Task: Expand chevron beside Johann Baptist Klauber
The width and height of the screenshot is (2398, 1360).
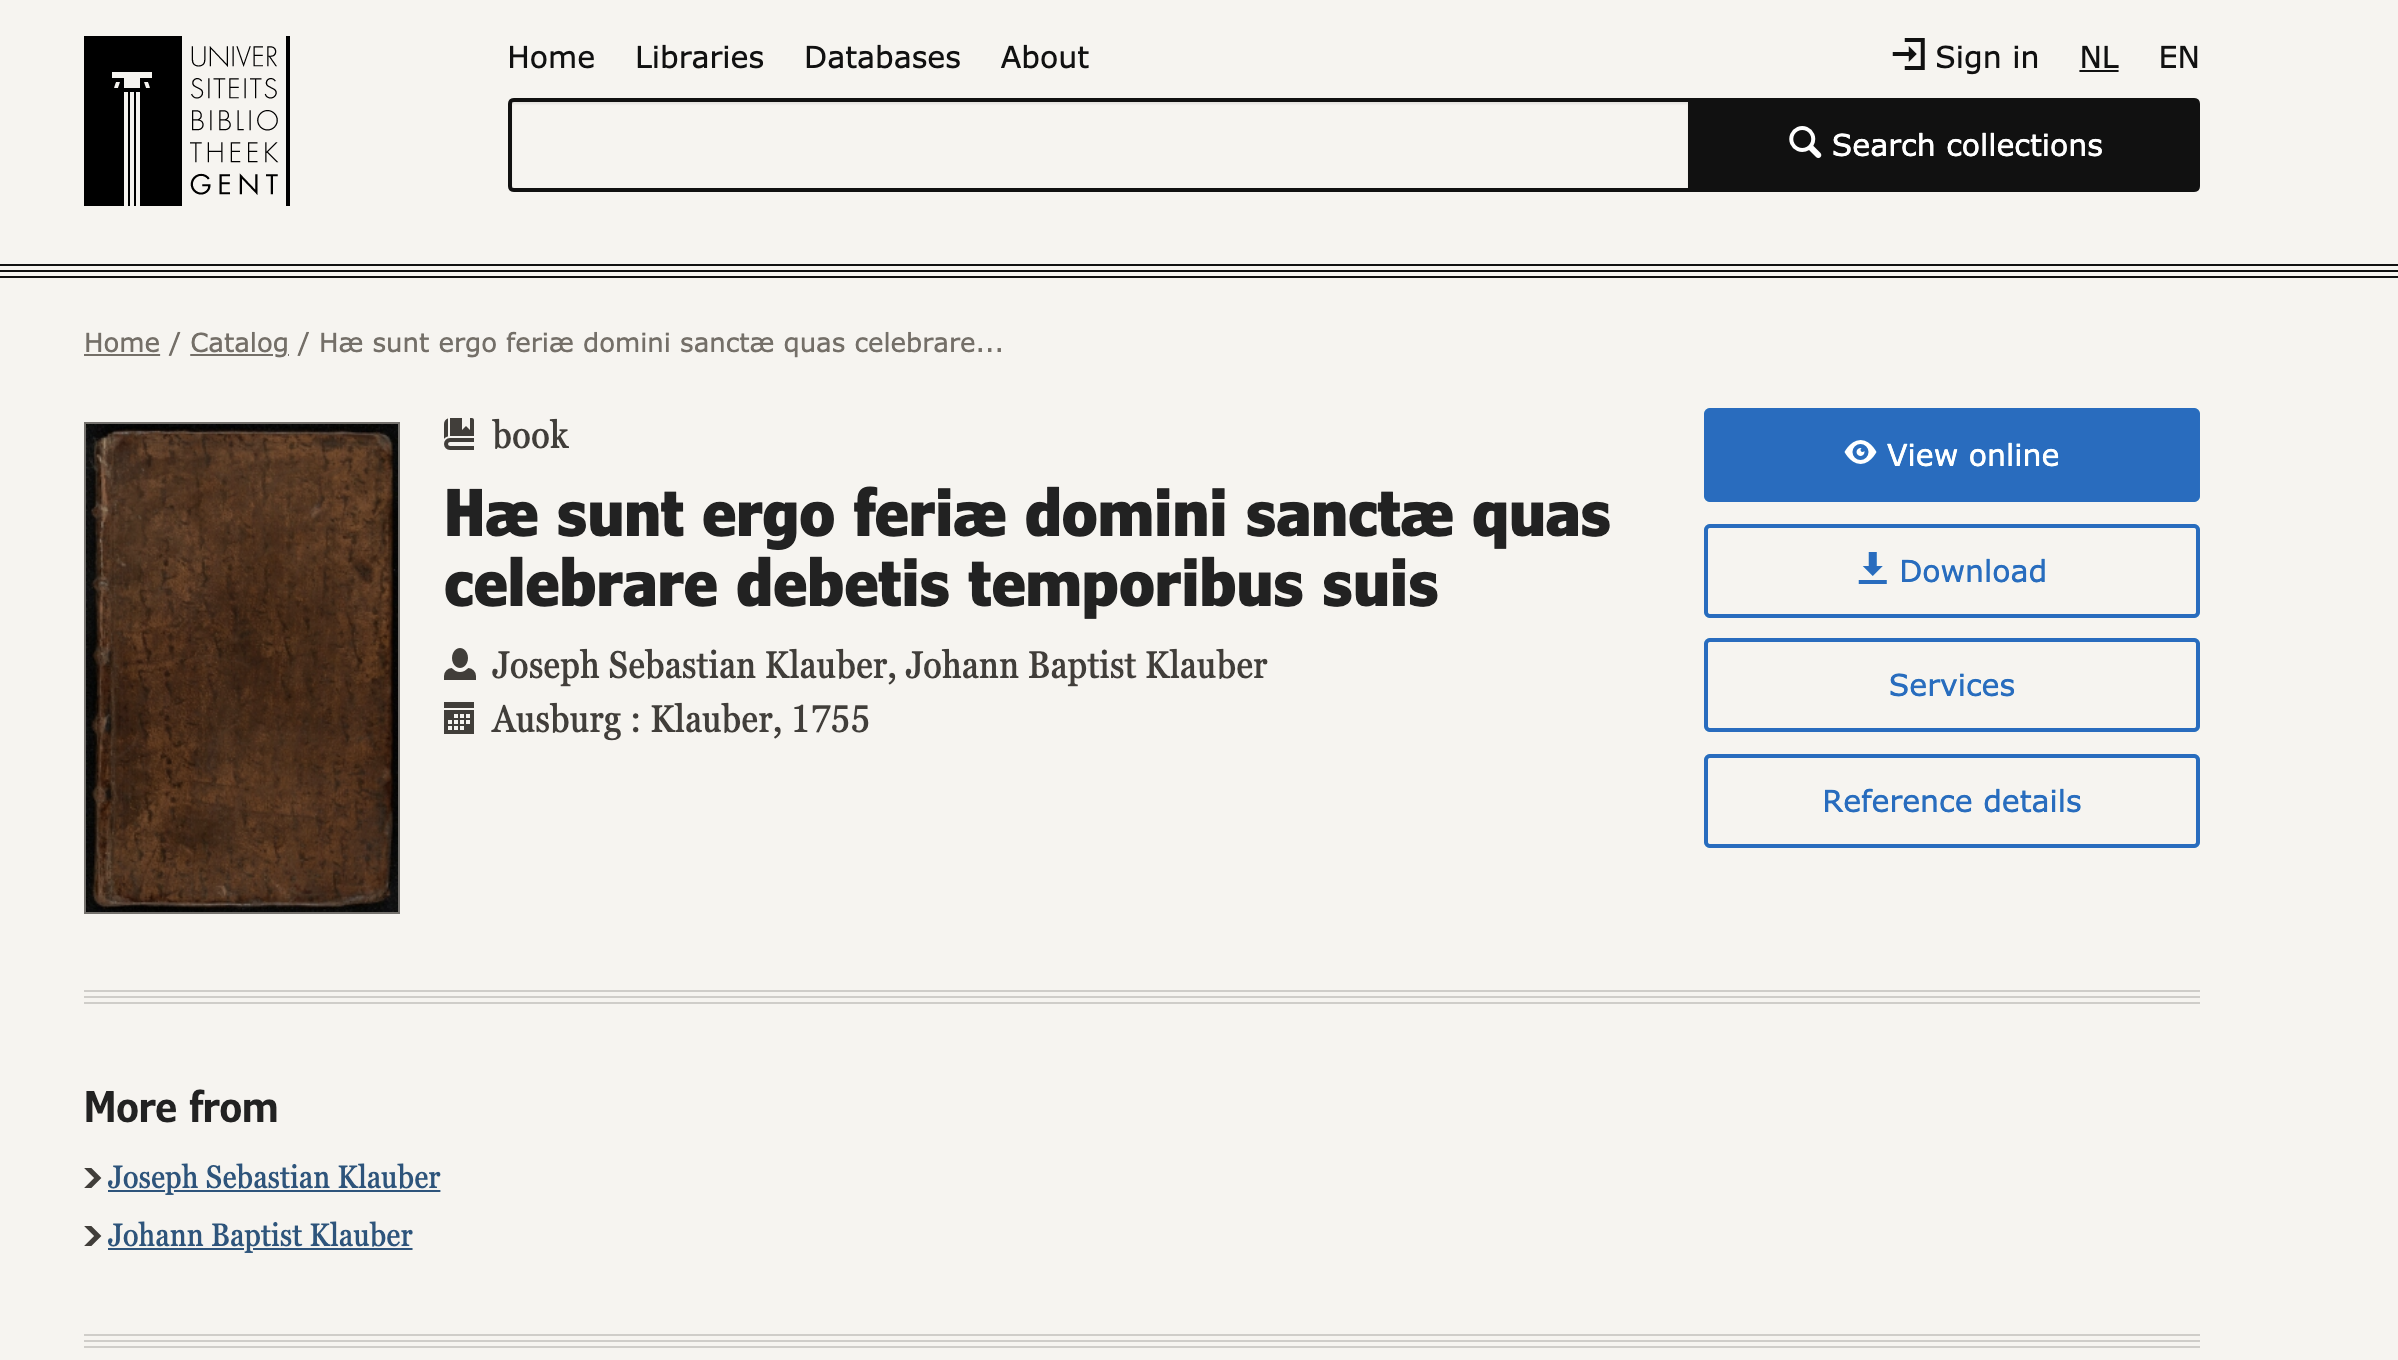Action: [x=93, y=1236]
